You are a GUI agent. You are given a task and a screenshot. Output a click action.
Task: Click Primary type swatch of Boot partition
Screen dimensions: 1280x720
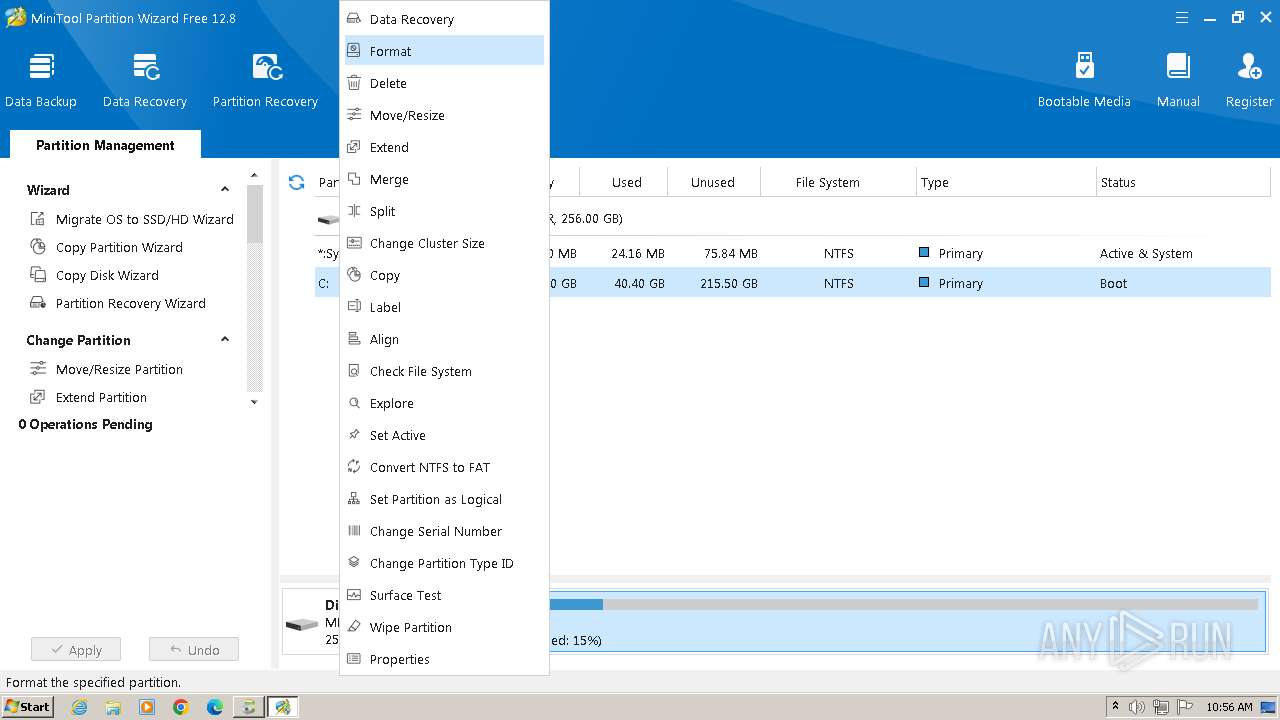point(924,283)
